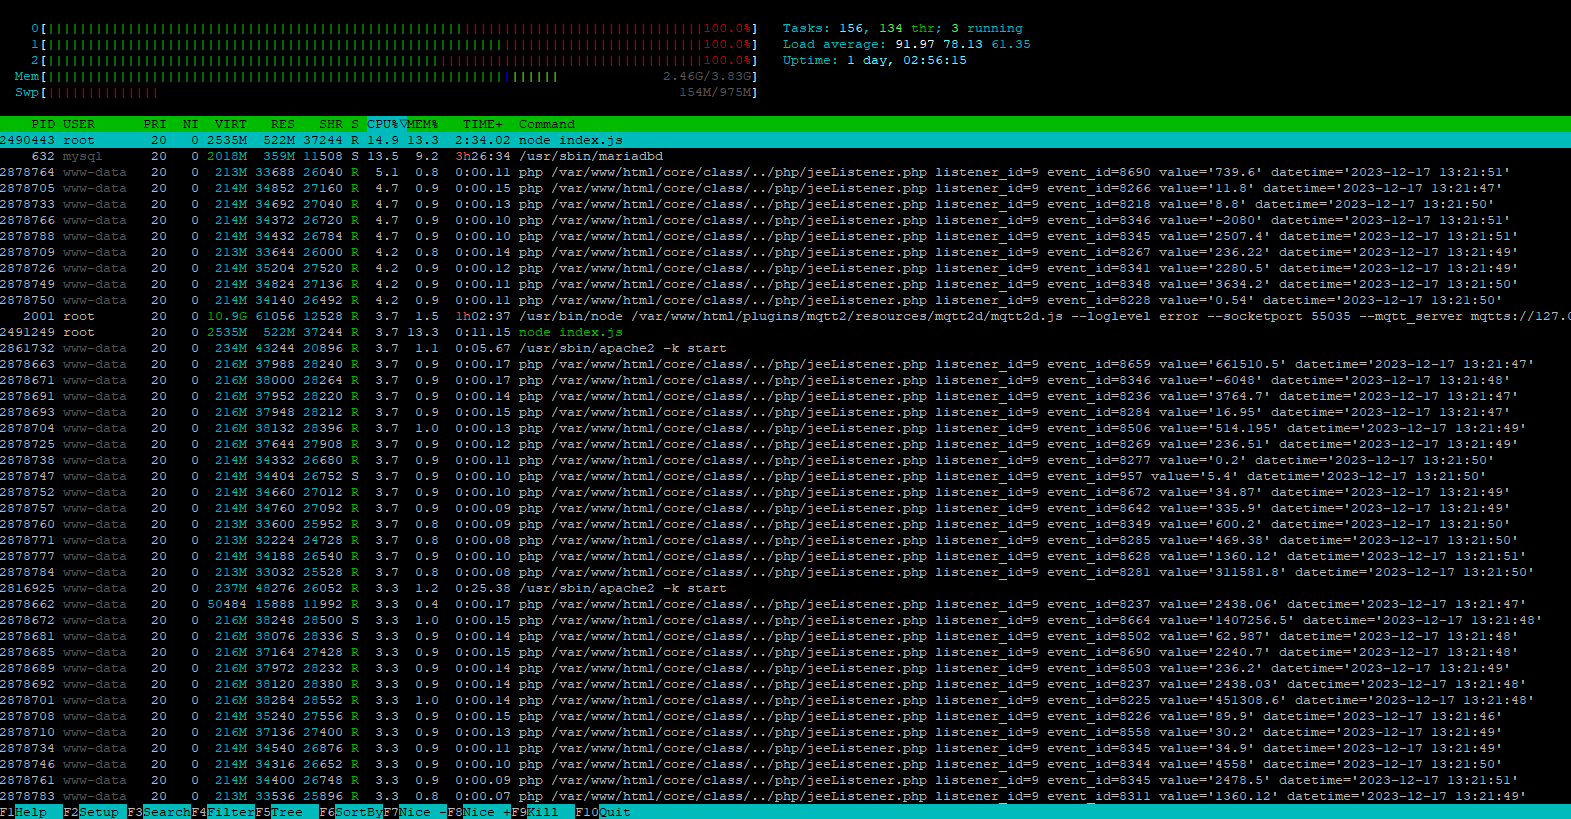The width and height of the screenshot is (1571, 819).
Task: Select jeeListener process PID 2878701
Action: pos(785,700)
